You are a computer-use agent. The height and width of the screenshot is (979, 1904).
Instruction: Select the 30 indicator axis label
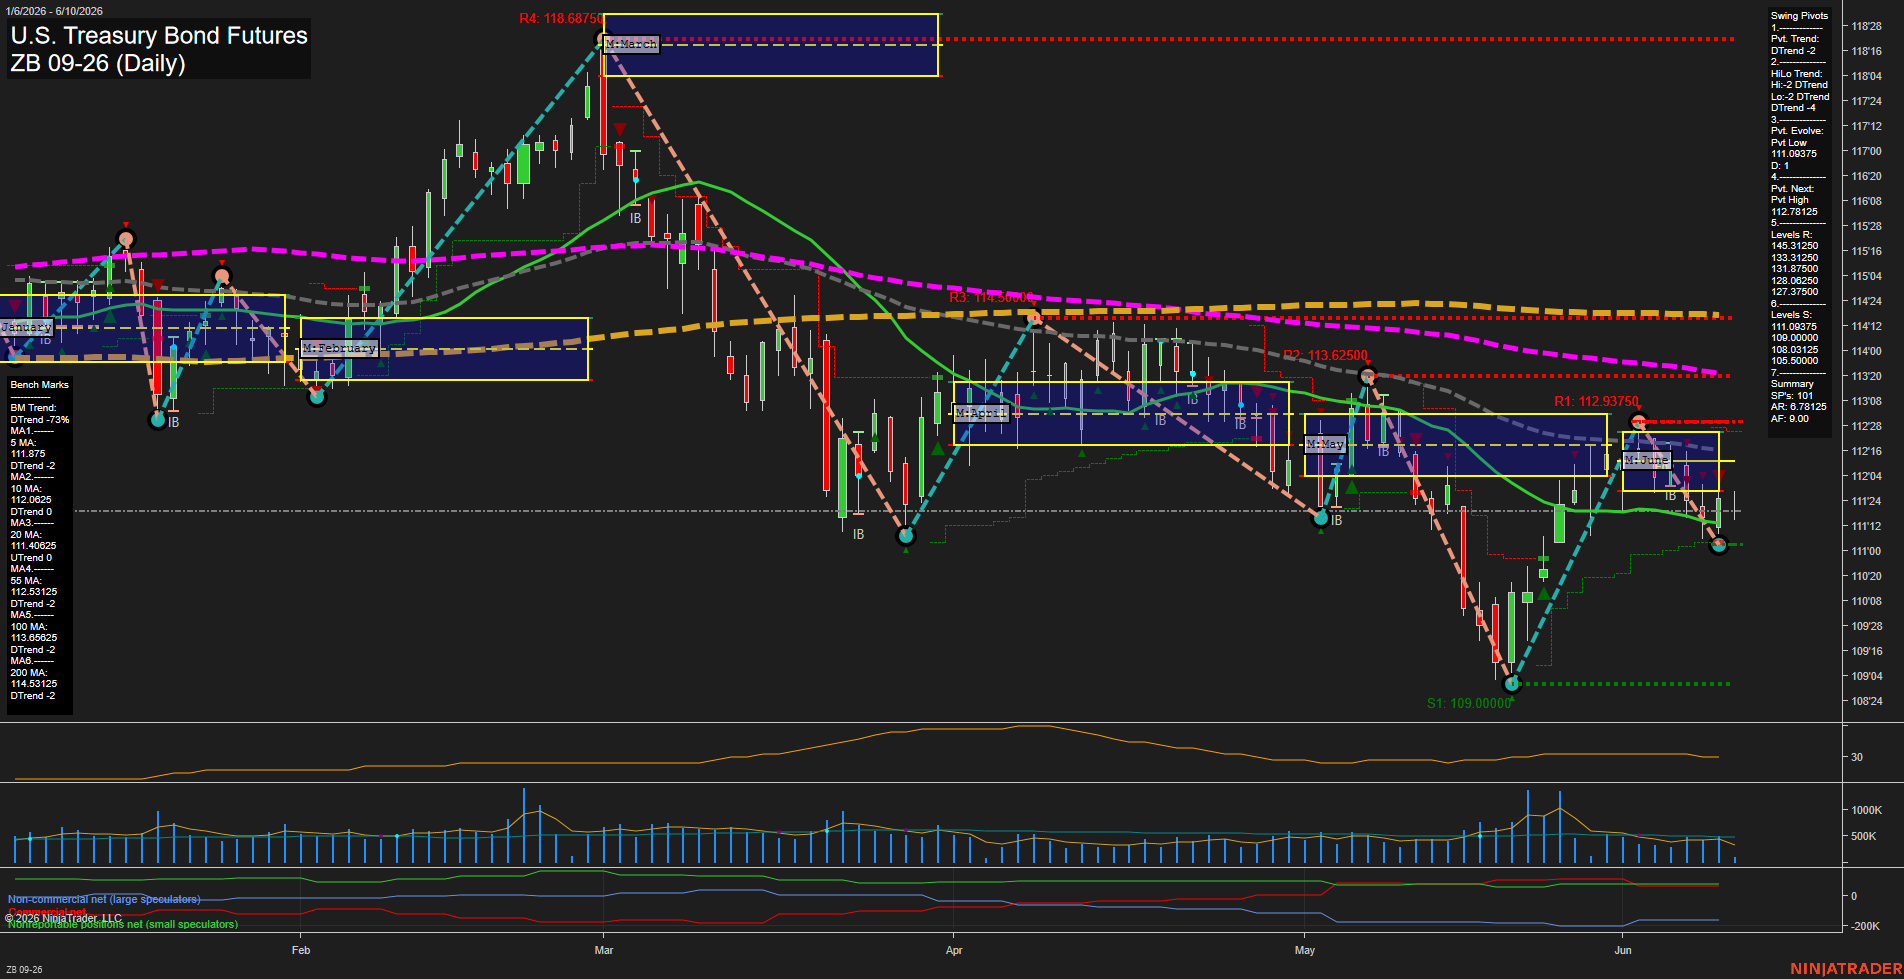click(x=1857, y=758)
